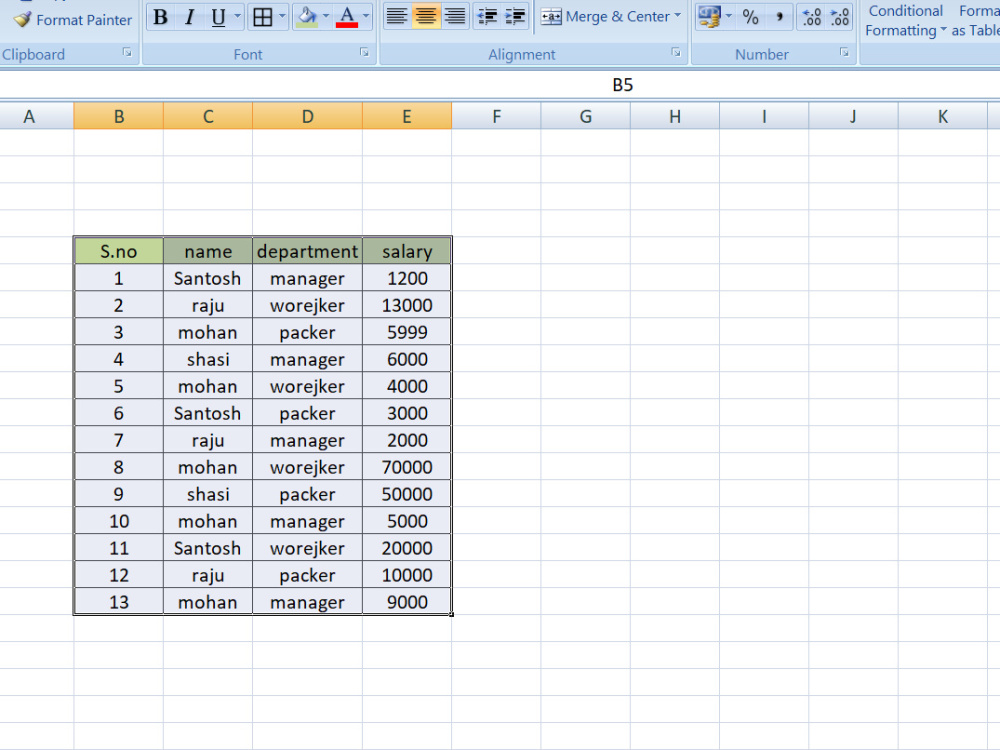The width and height of the screenshot is (1000, 750).
Task: Select worejker in row numbered 5
Action: coord(307,386)
